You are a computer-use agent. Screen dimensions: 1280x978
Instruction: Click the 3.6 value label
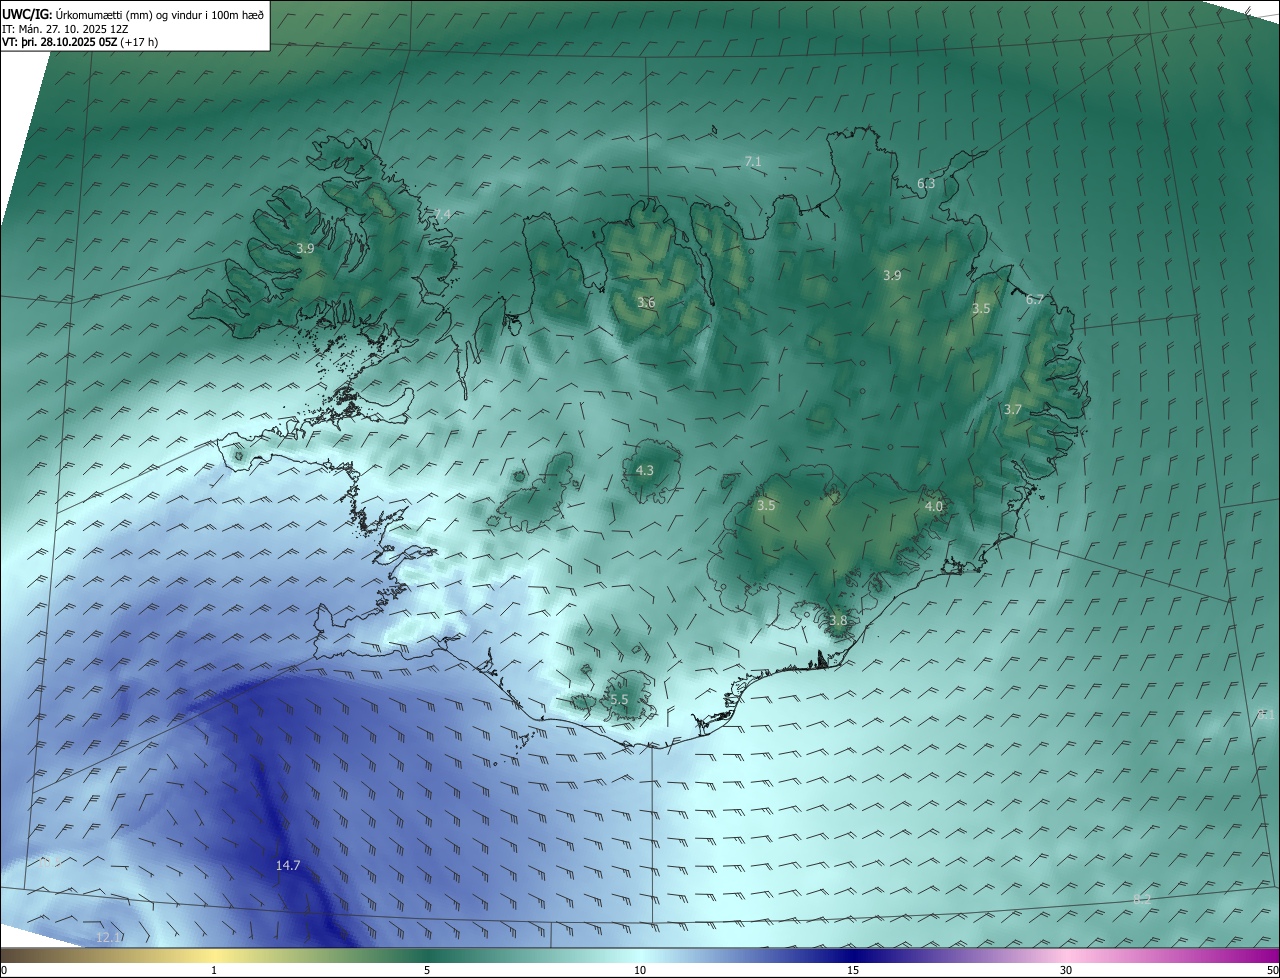646,302
